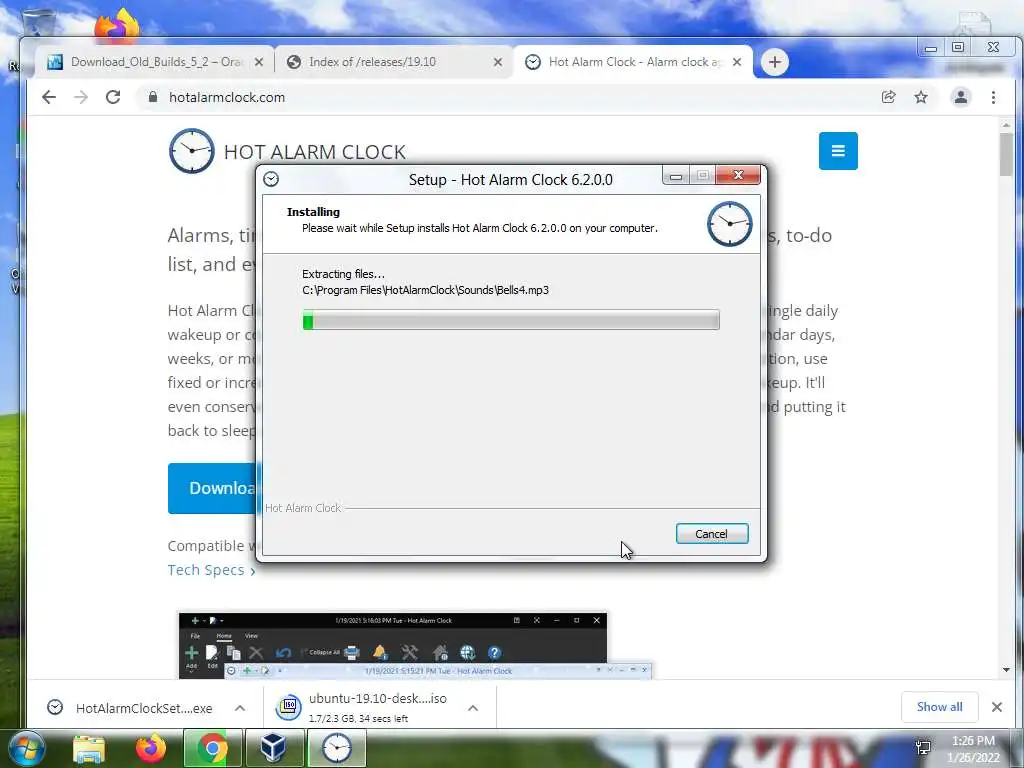The width and height of the screenshot is (1024, 768).
Task: Expand options for HotAlarmClockSet exe download
Action: [240, 708]
